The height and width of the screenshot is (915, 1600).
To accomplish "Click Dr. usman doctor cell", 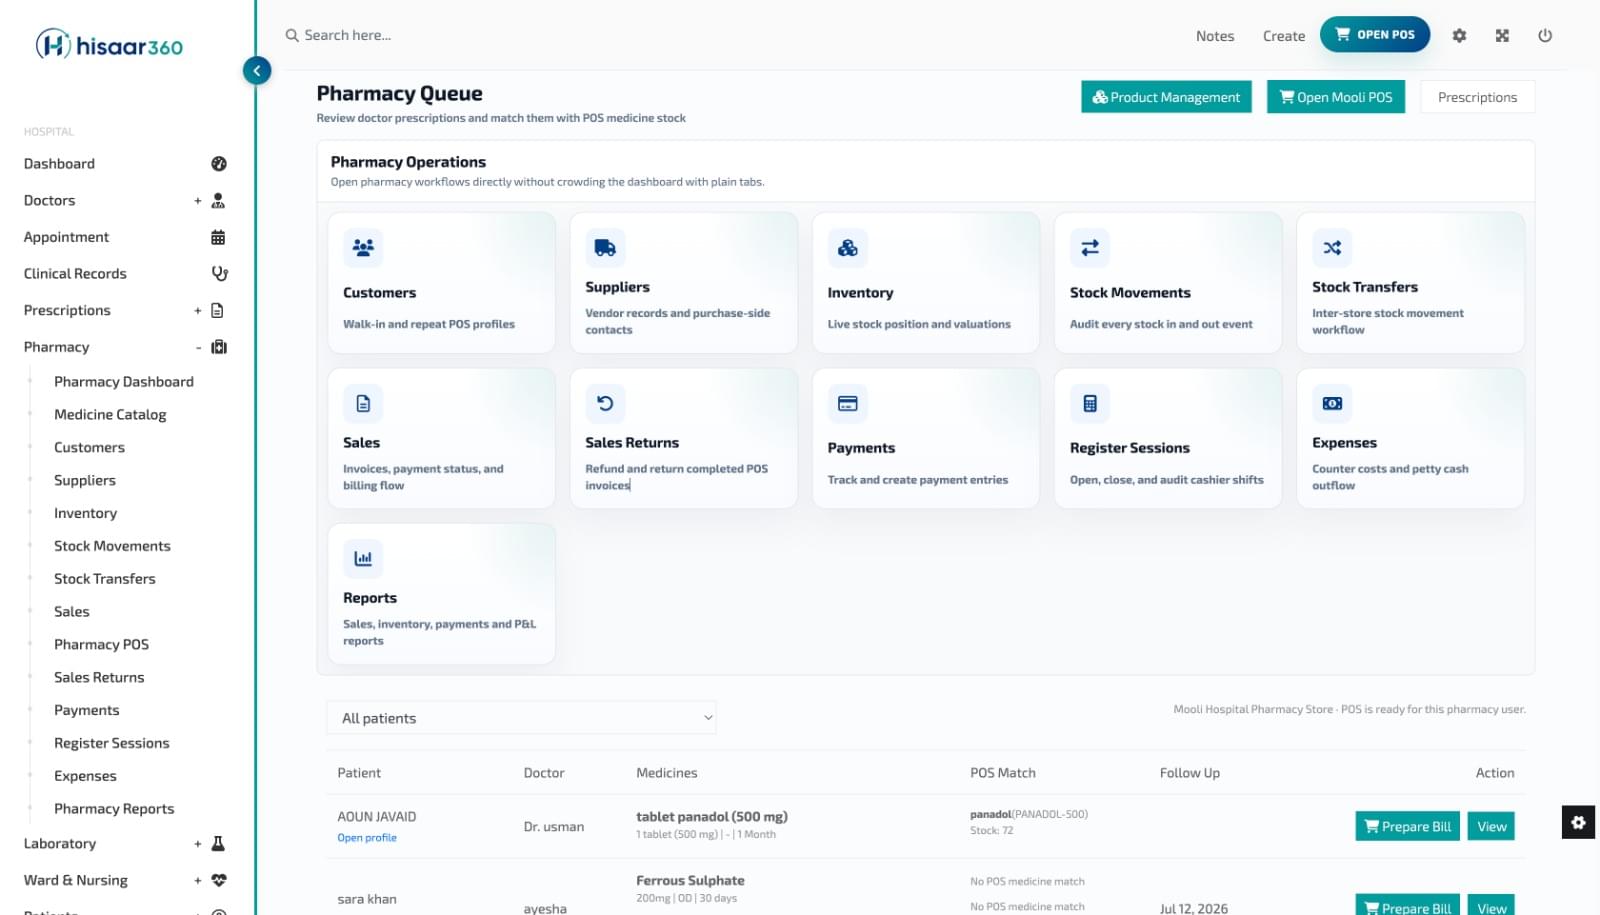I will click(x=554, y=827).
